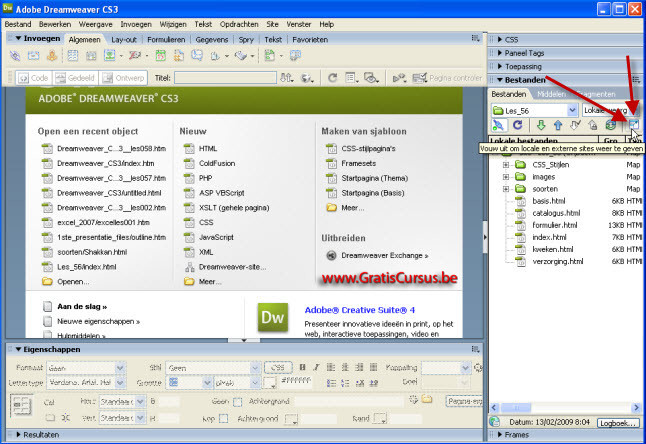Image resolution: width=646 pixels, height=444 pixels.
Task: Expand the Frames panel
Action: 499,435
